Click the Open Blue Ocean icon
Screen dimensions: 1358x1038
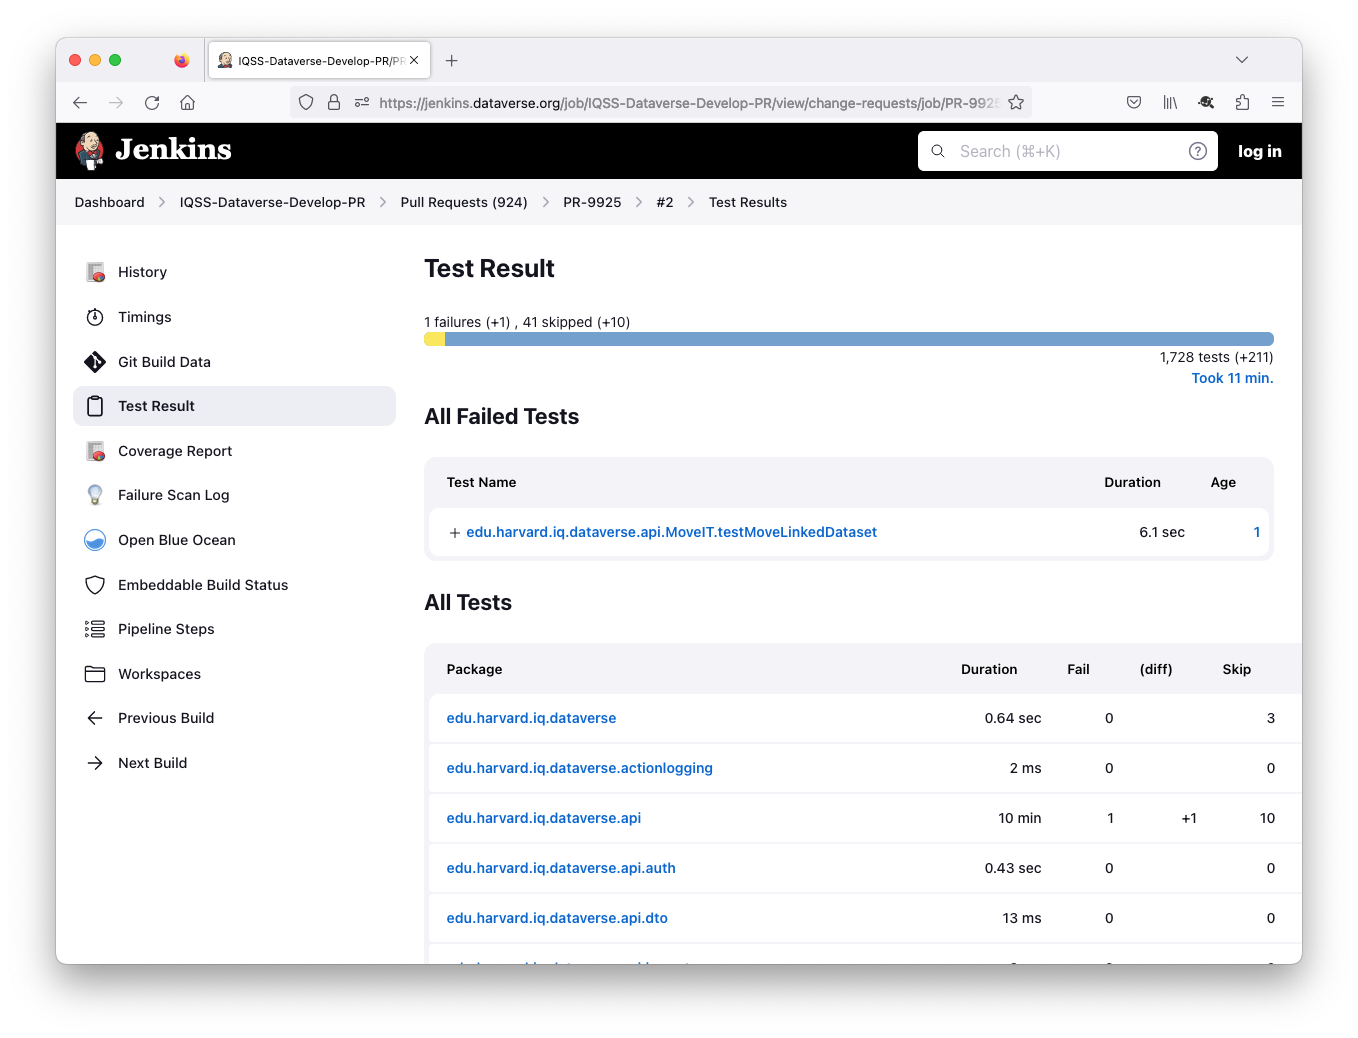[x=95, y=540]
